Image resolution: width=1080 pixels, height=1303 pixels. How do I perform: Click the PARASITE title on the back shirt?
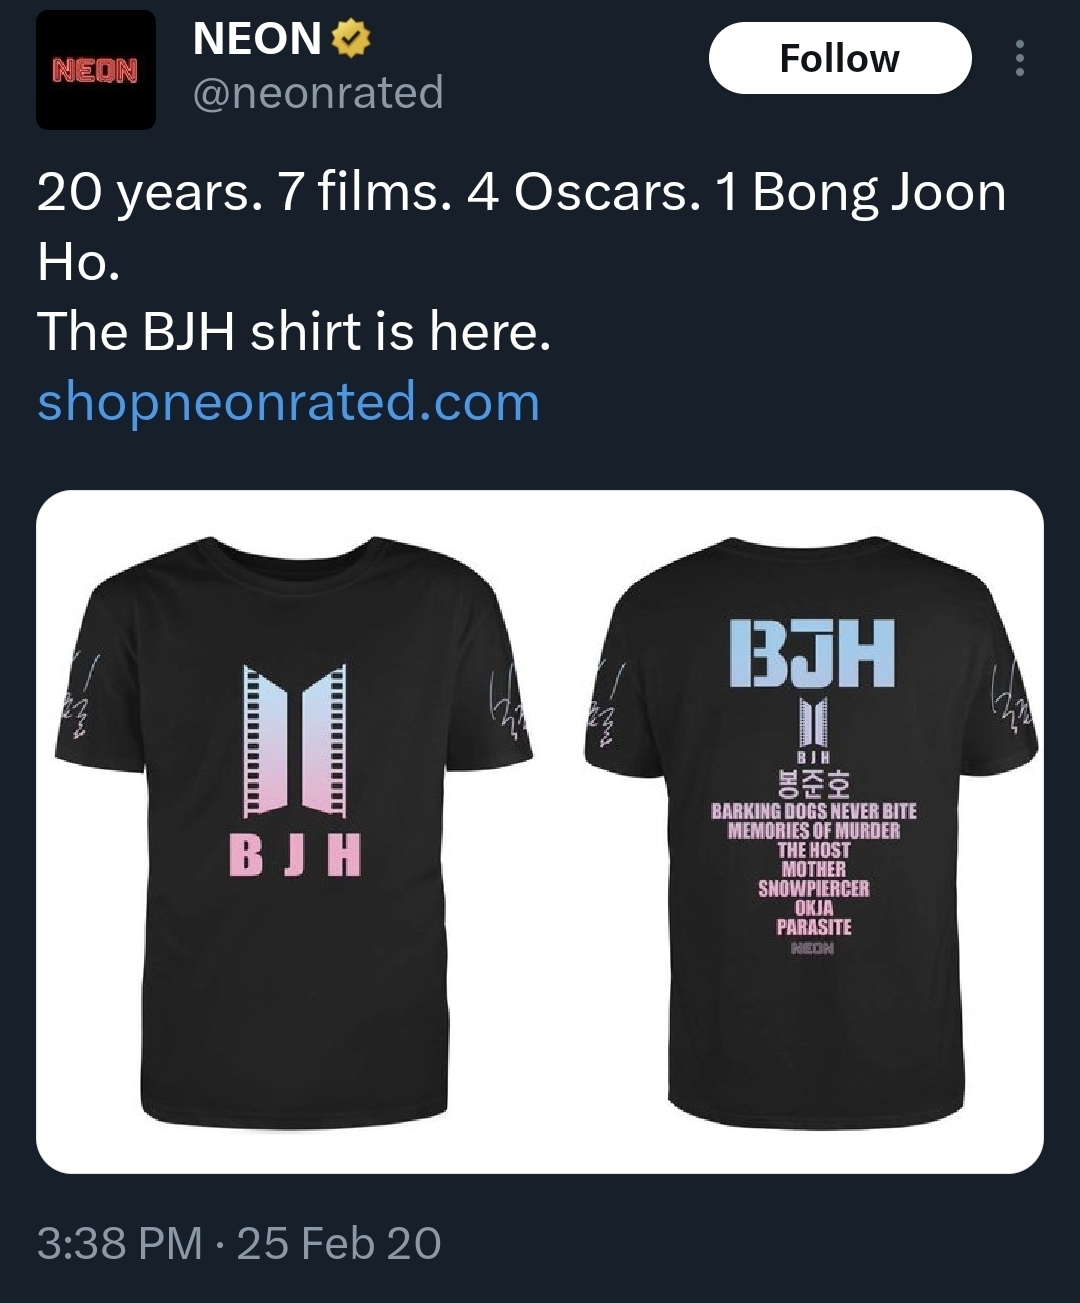(814, 927)
